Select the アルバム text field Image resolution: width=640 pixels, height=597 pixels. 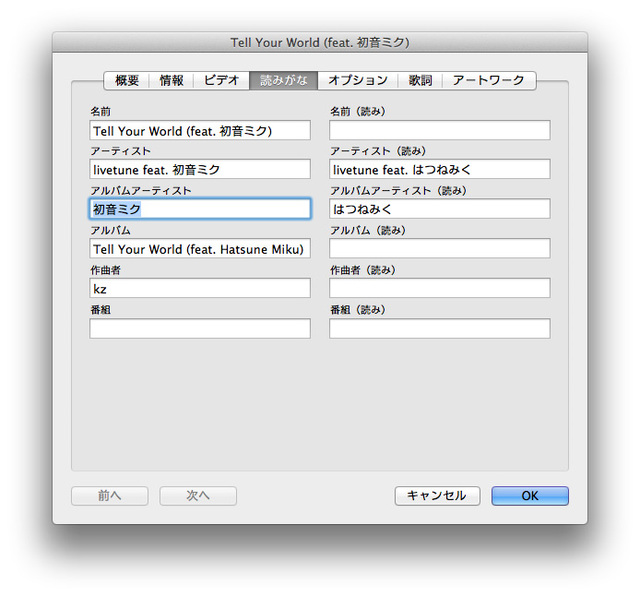tap(200, 248)
